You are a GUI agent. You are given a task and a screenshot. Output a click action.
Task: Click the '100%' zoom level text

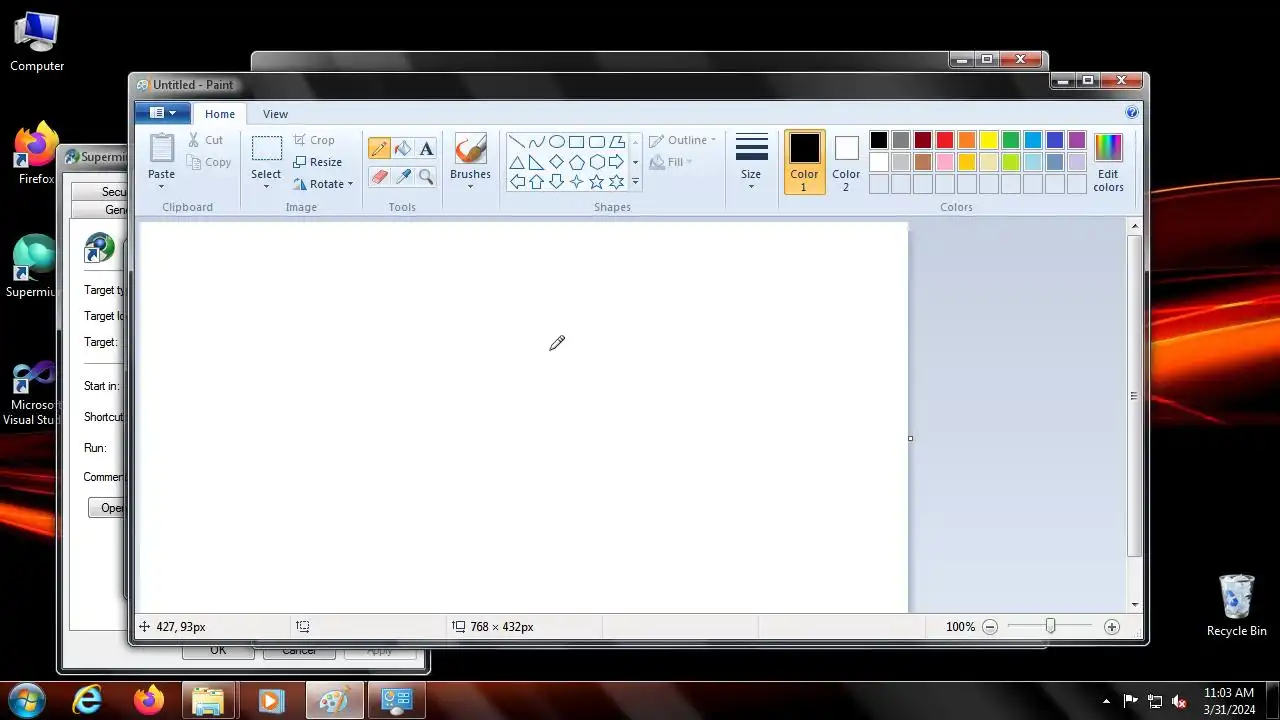(x=960, y=627)
